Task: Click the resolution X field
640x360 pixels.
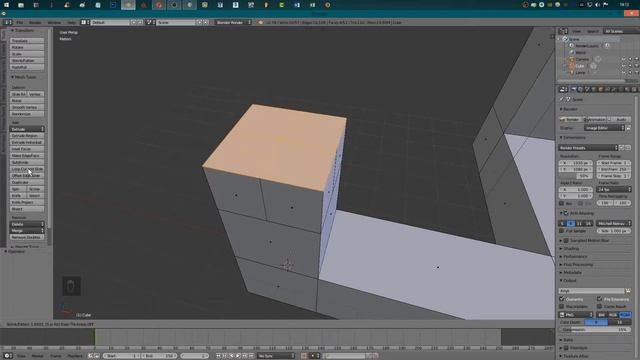Action: pyautogui.click(x=576, y=163)
